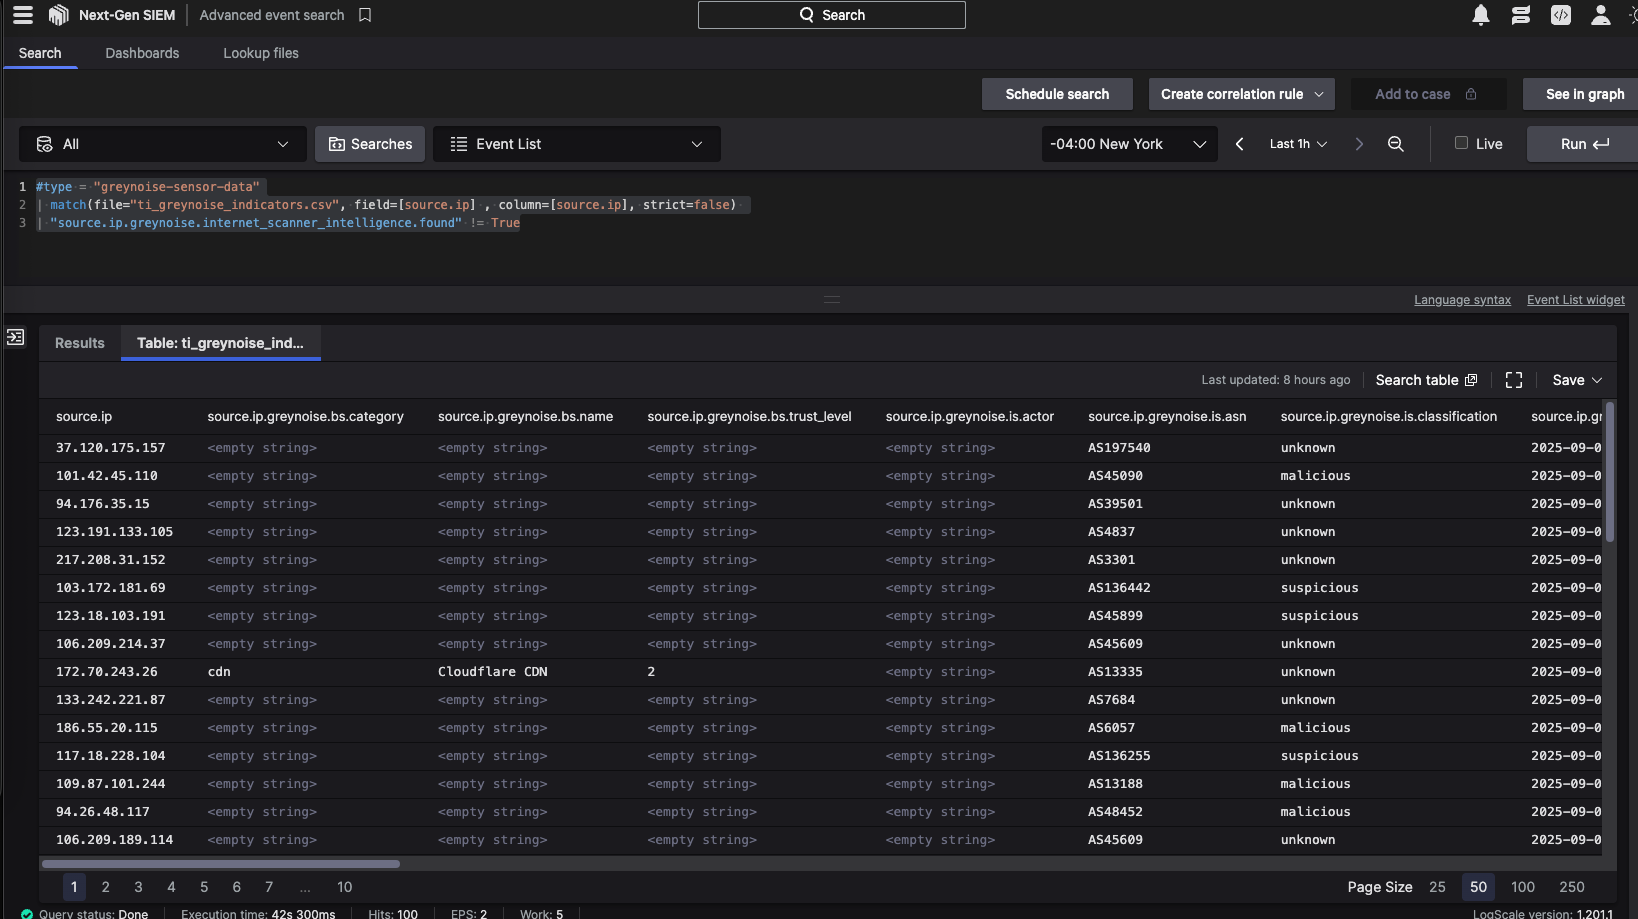Change the New York timezone dropdown
The height and width of the screenshot is (919, 1638).
pyautogui.click(x=1129, y=144)
